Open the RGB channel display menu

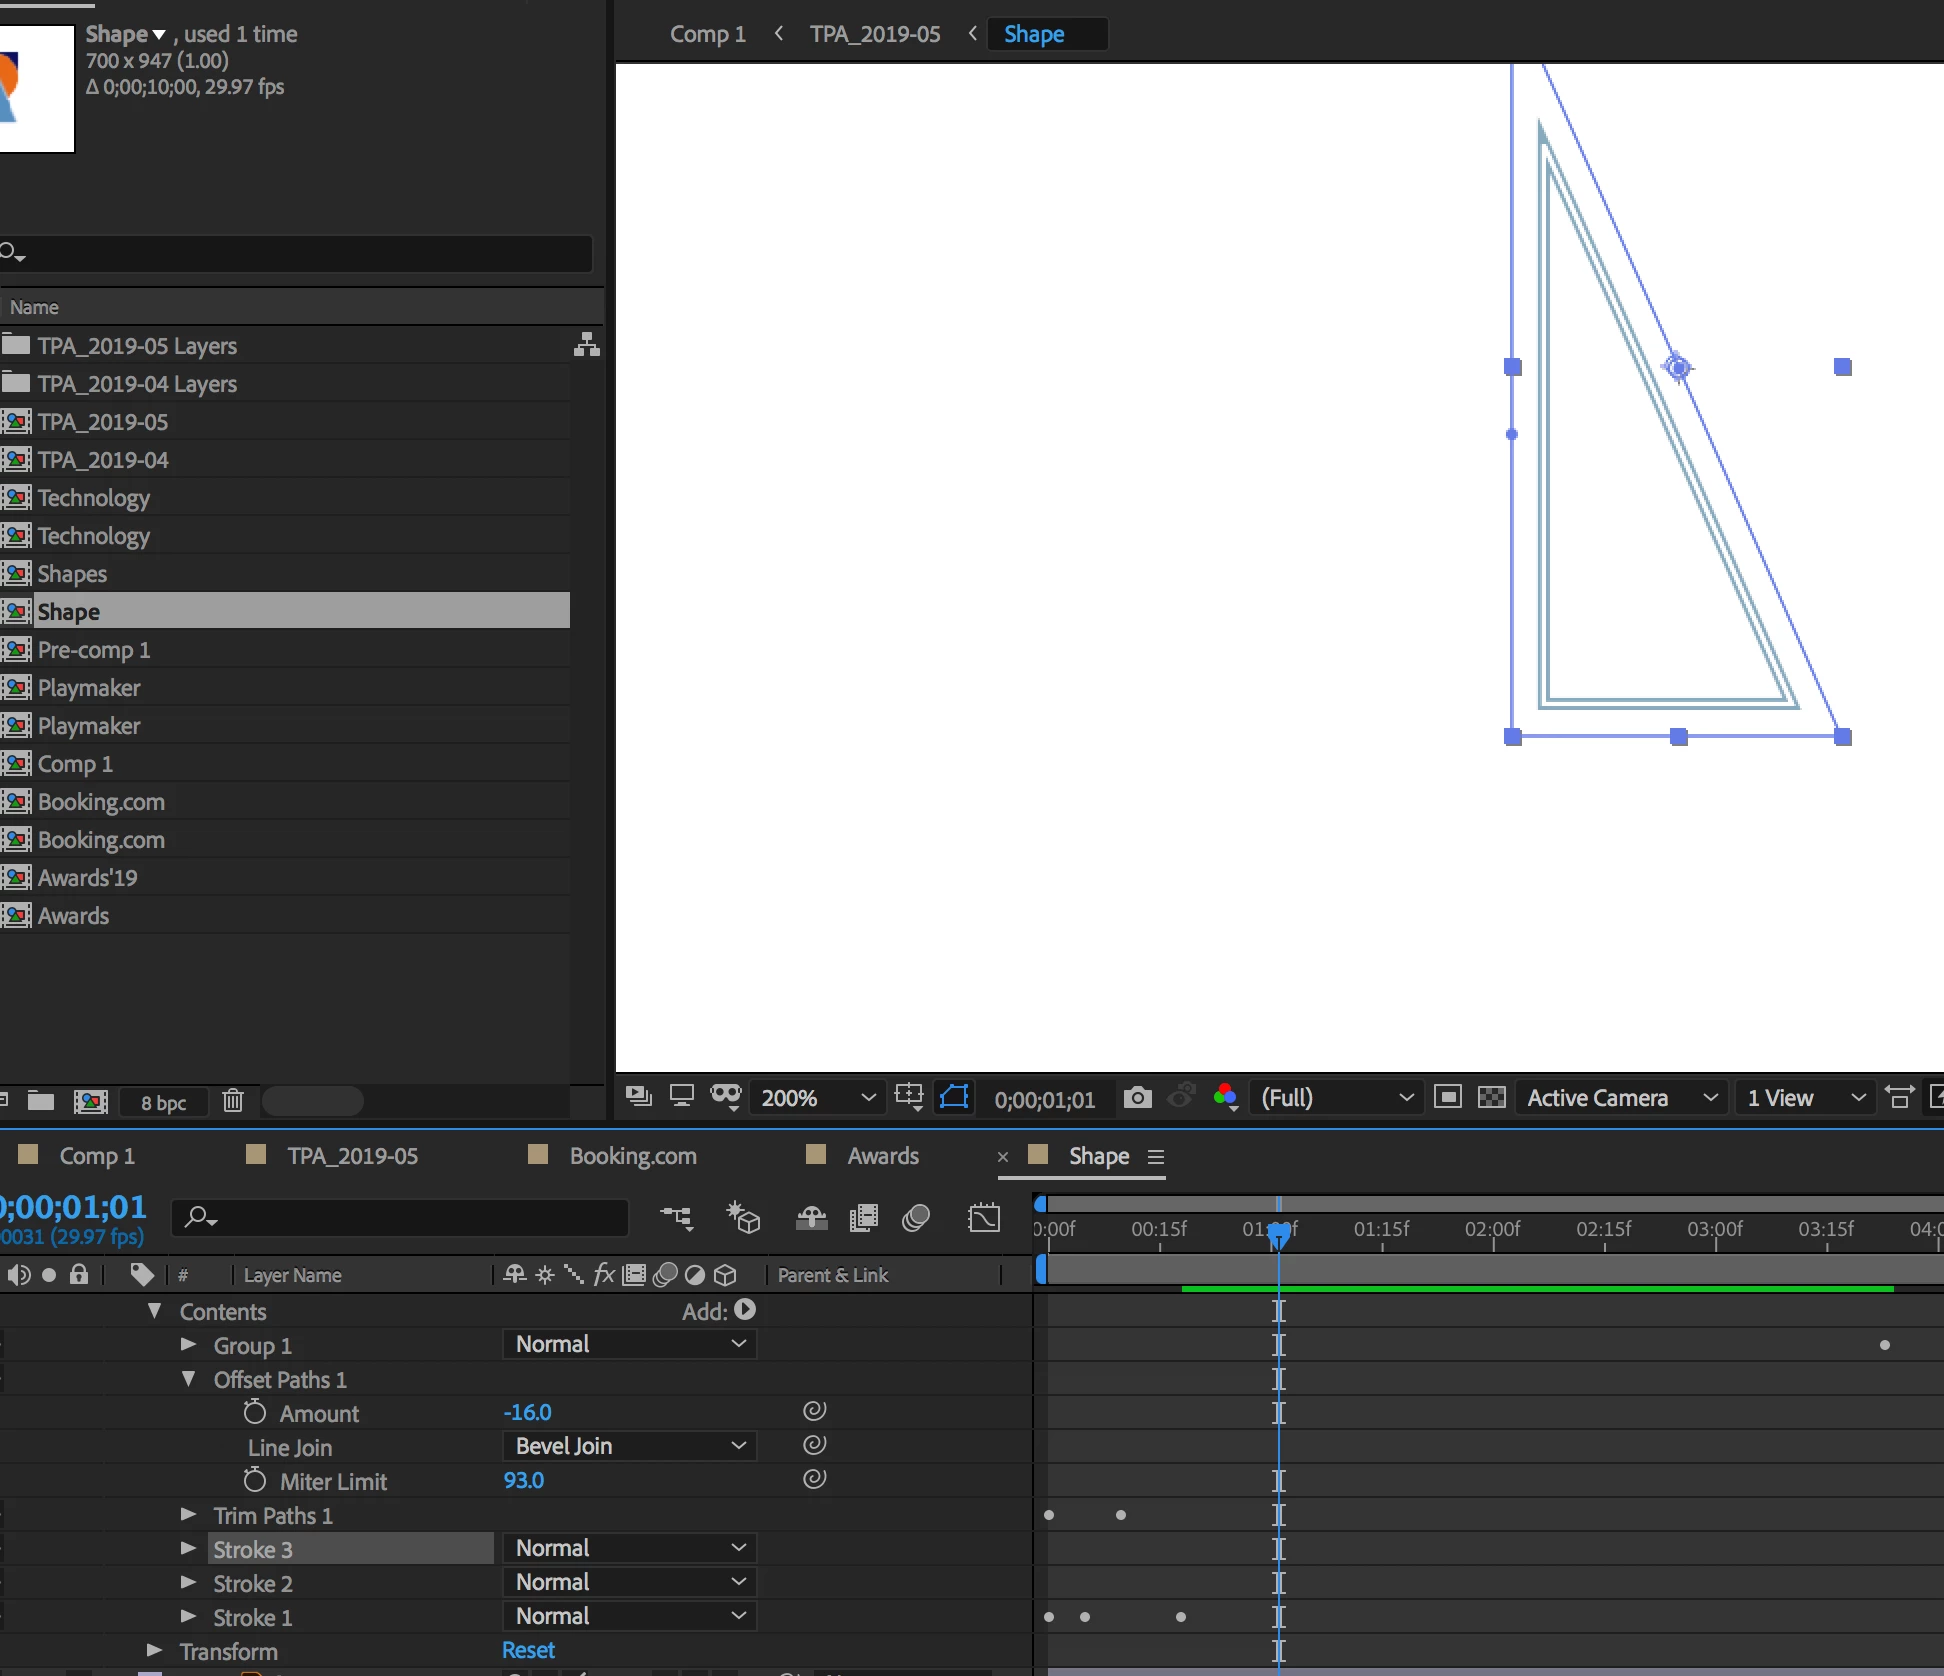coord(1226,1098)
